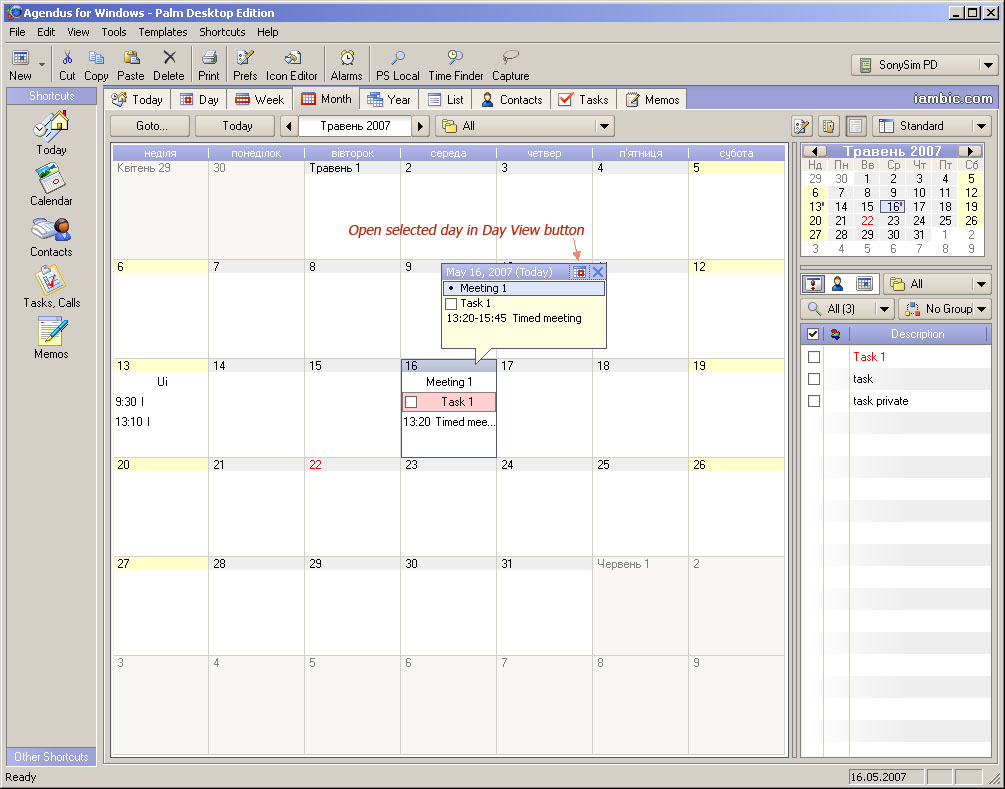Open the All folder dropdown in side panel
This screenshot has height=789, width=1005.
(981, 284)
